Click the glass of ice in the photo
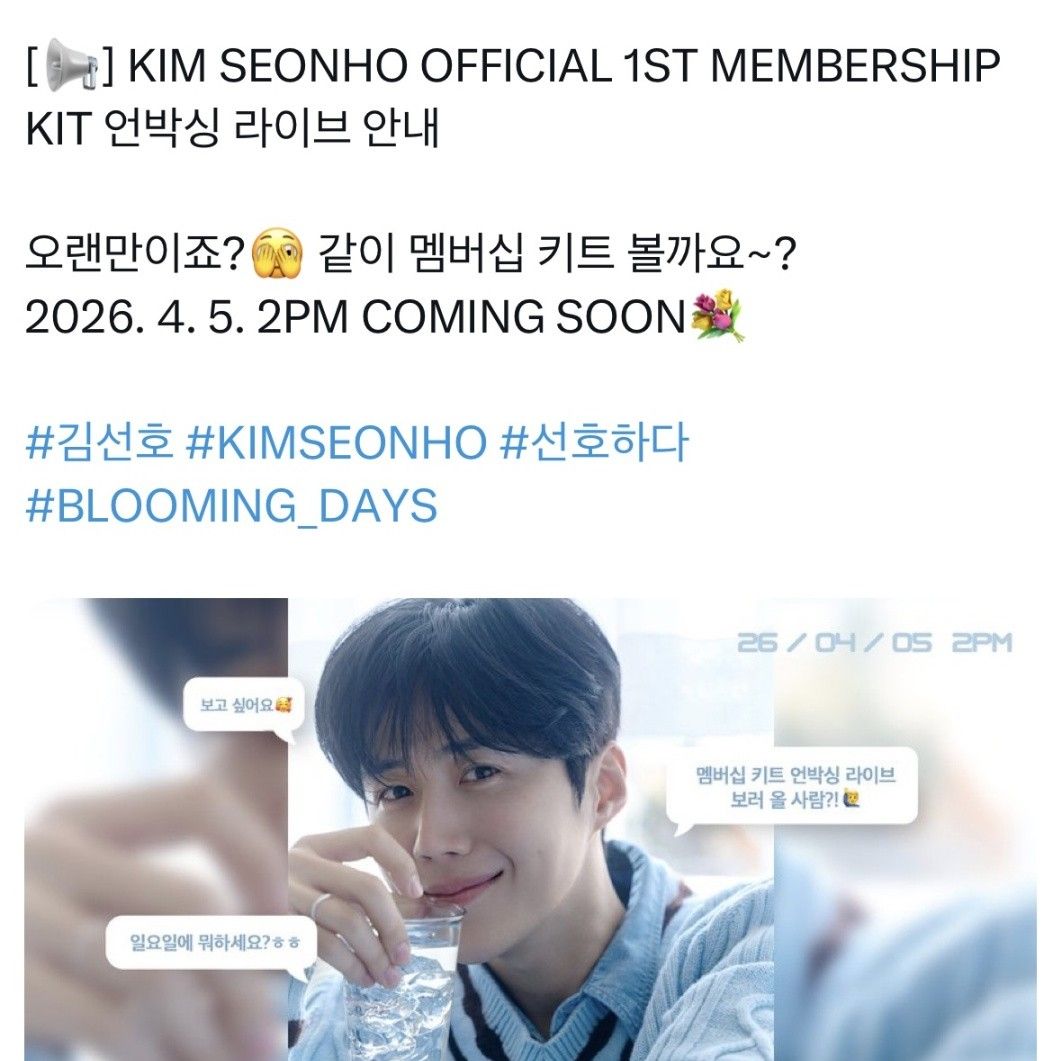This screenshot has height=1061, width=1061. click(x=404, y=981)
